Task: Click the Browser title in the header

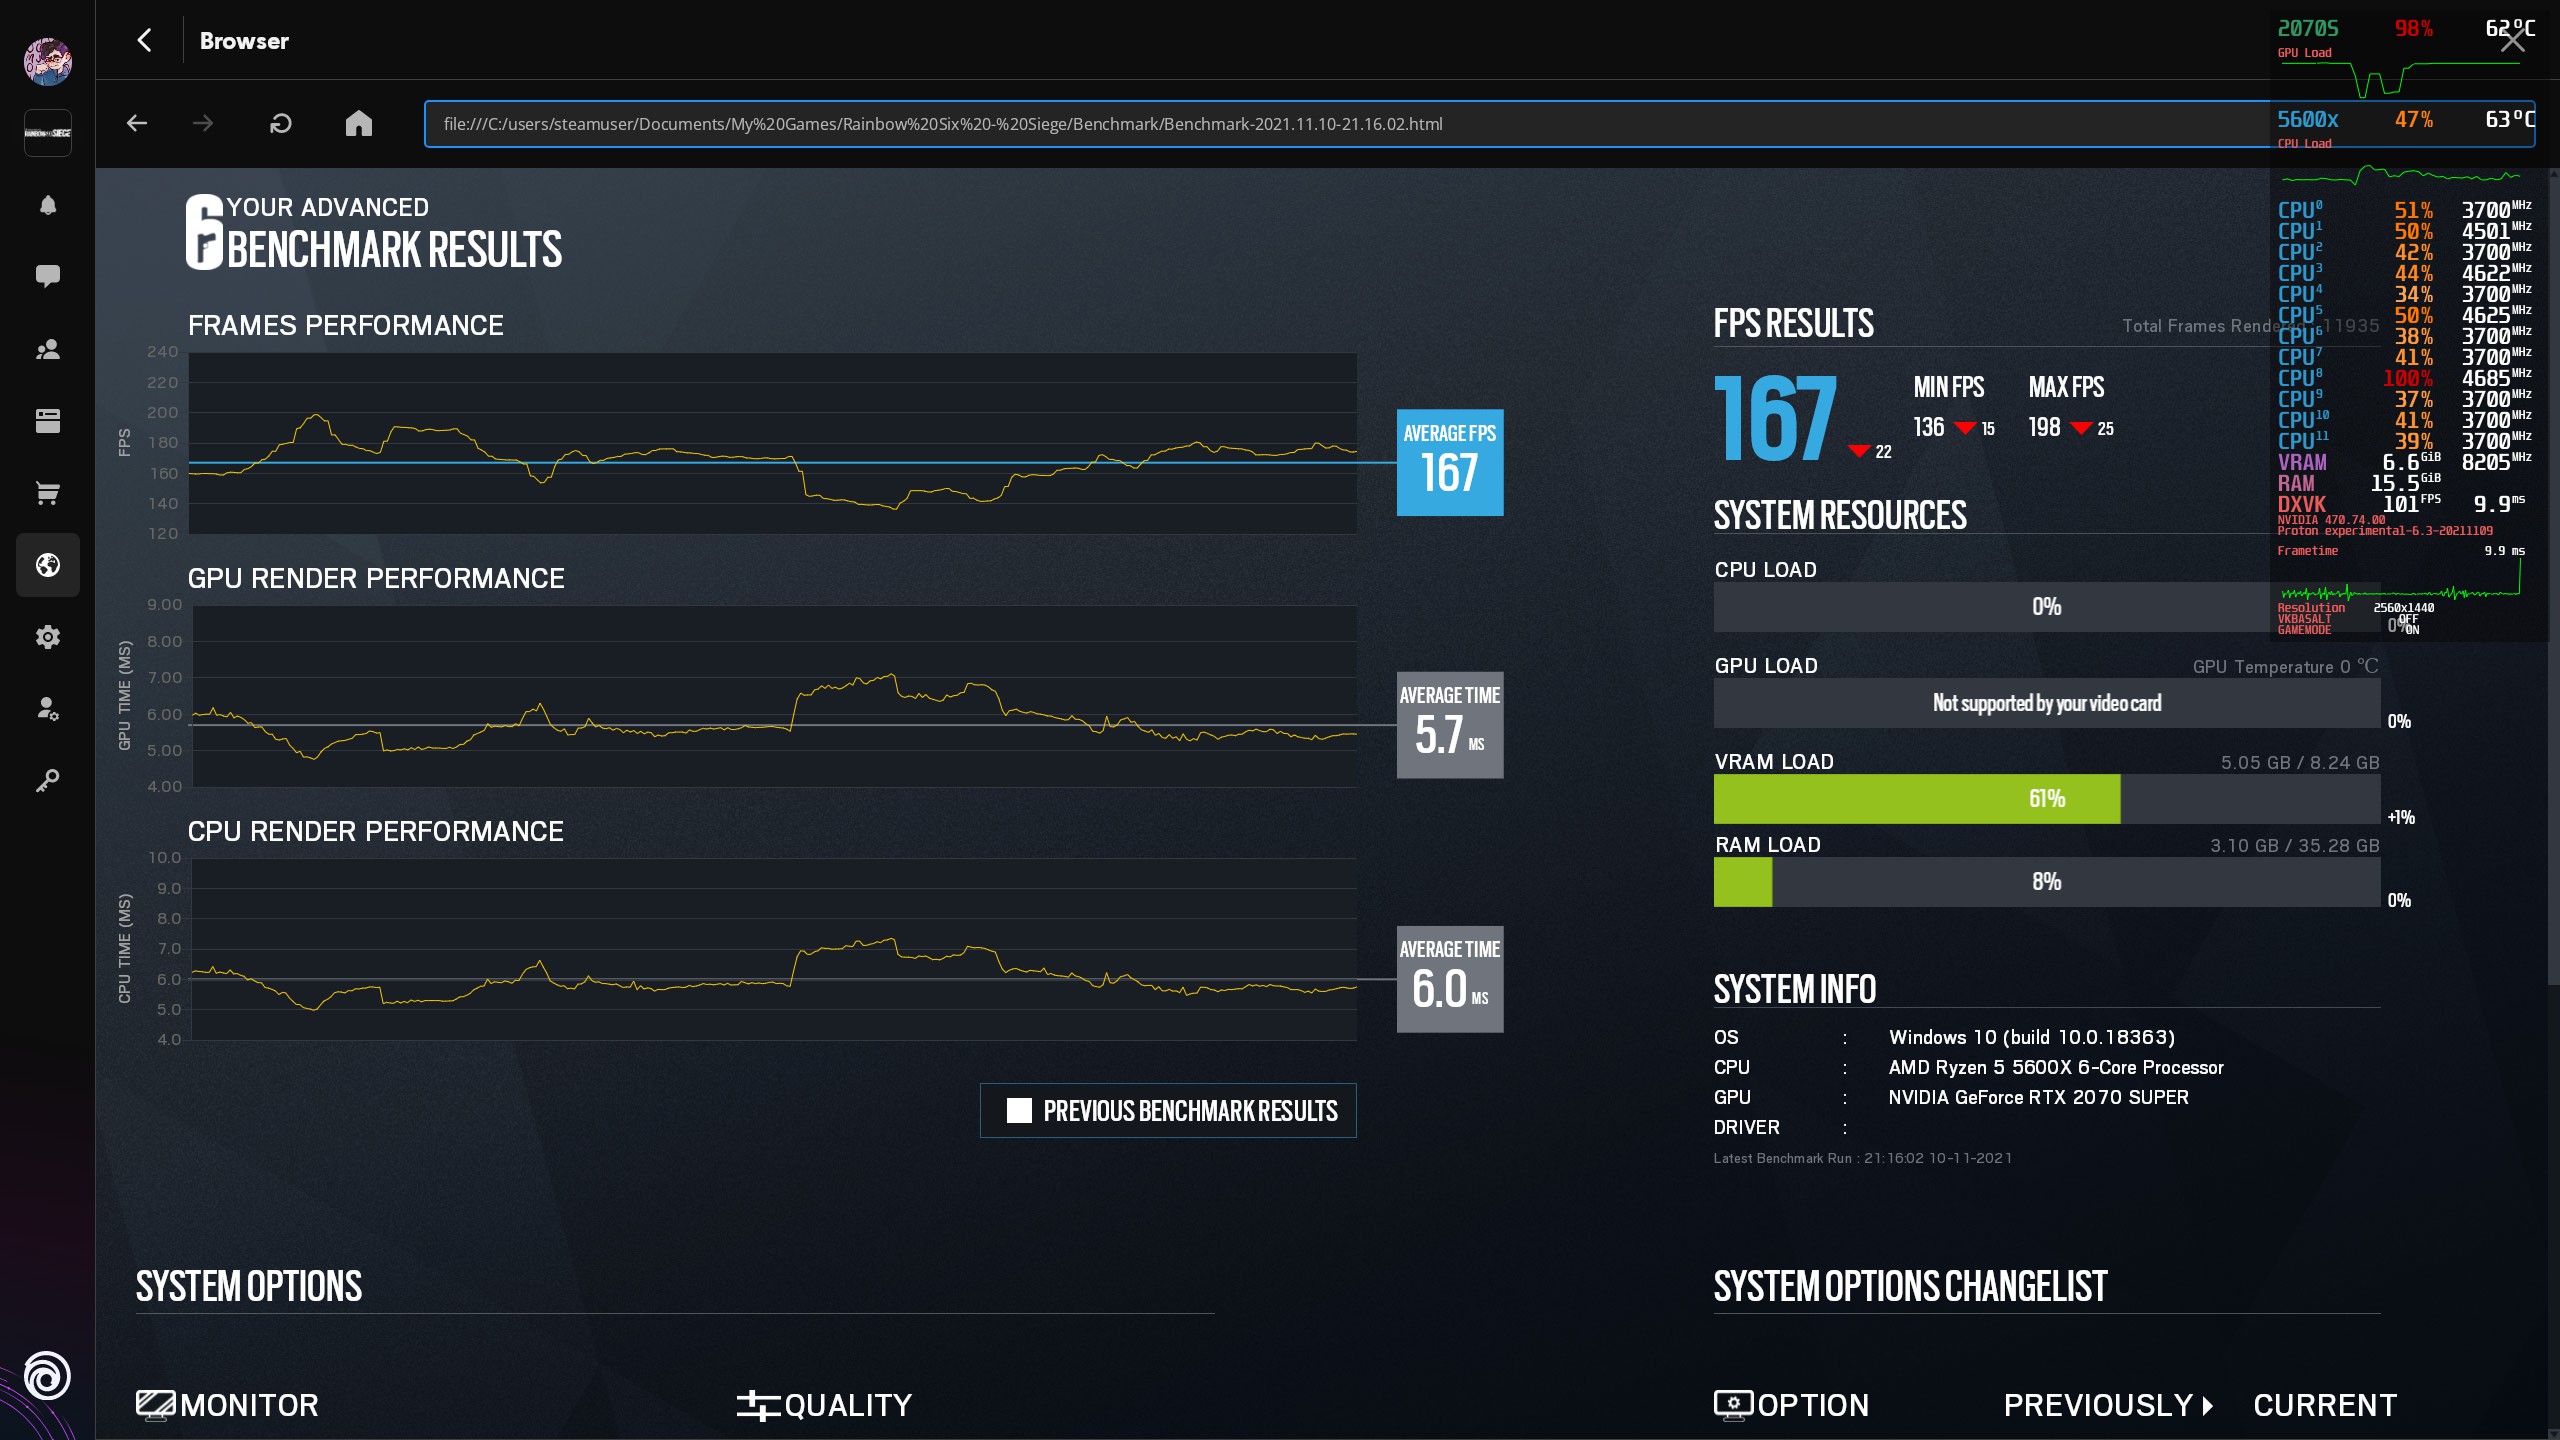Action: pyautogui.click(x=244, y=41)
